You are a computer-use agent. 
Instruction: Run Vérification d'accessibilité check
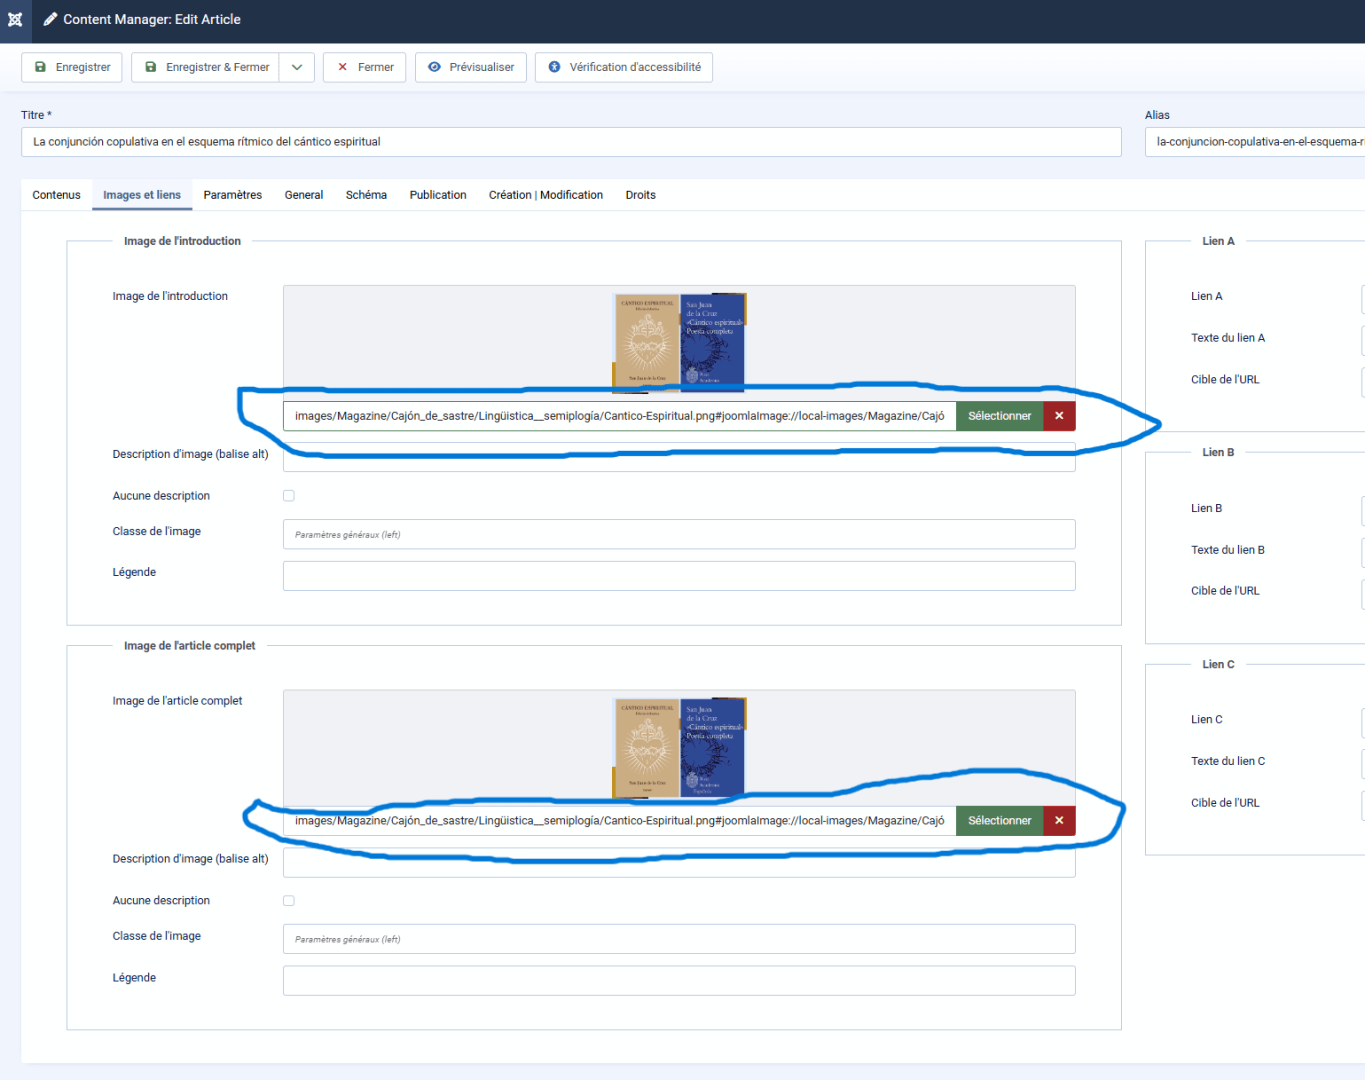[x=624, y=67]
